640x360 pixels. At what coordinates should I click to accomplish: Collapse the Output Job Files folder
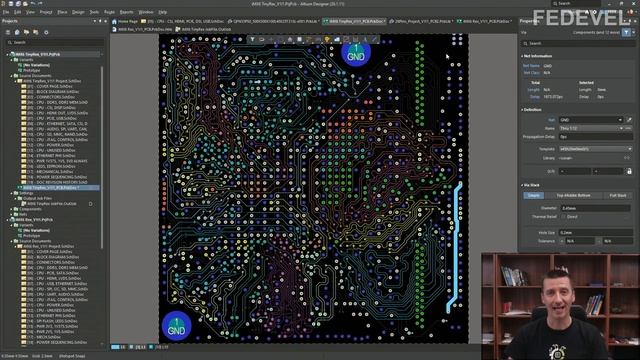click(x=16, y=198)
